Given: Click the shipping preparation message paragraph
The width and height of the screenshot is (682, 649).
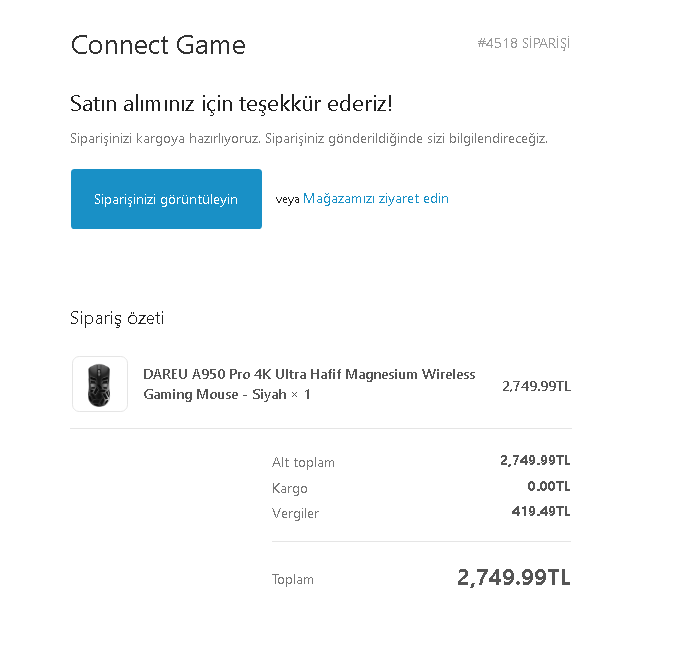Looking at the screenshot, I should (309, 139).
